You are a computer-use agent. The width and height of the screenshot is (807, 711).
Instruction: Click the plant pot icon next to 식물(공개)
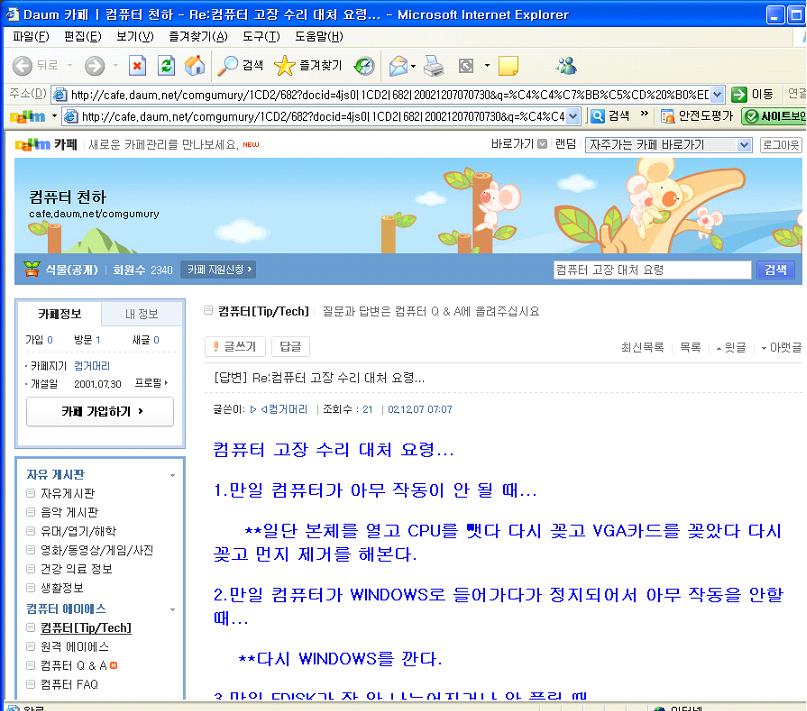[32, 269]
